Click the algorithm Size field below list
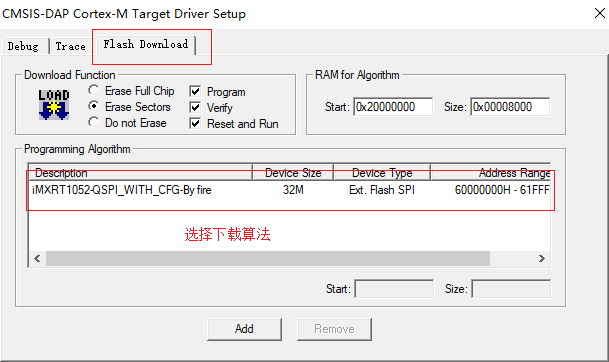 [x=511, y=289]
